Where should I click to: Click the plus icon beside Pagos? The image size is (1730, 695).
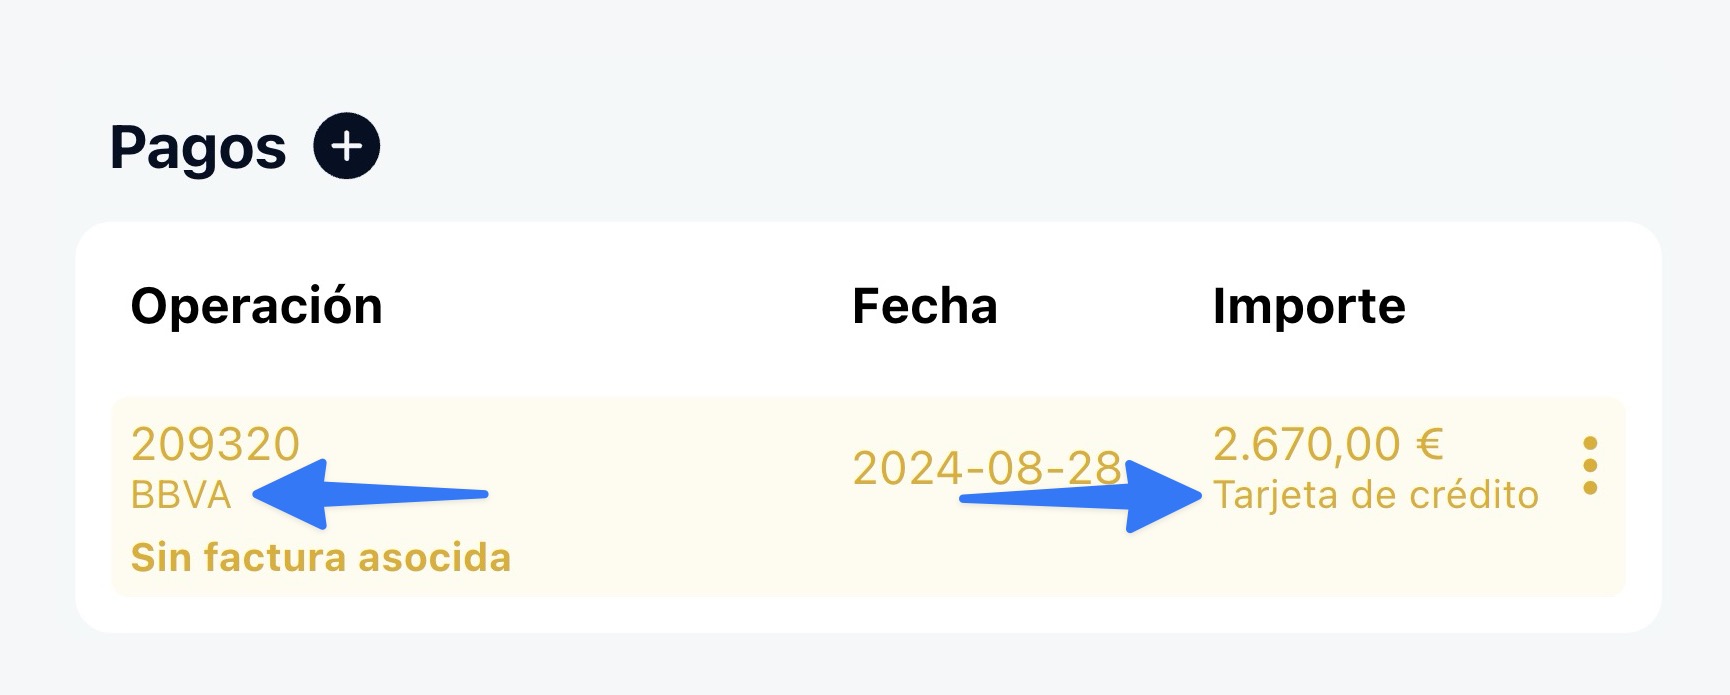(346, 147)
